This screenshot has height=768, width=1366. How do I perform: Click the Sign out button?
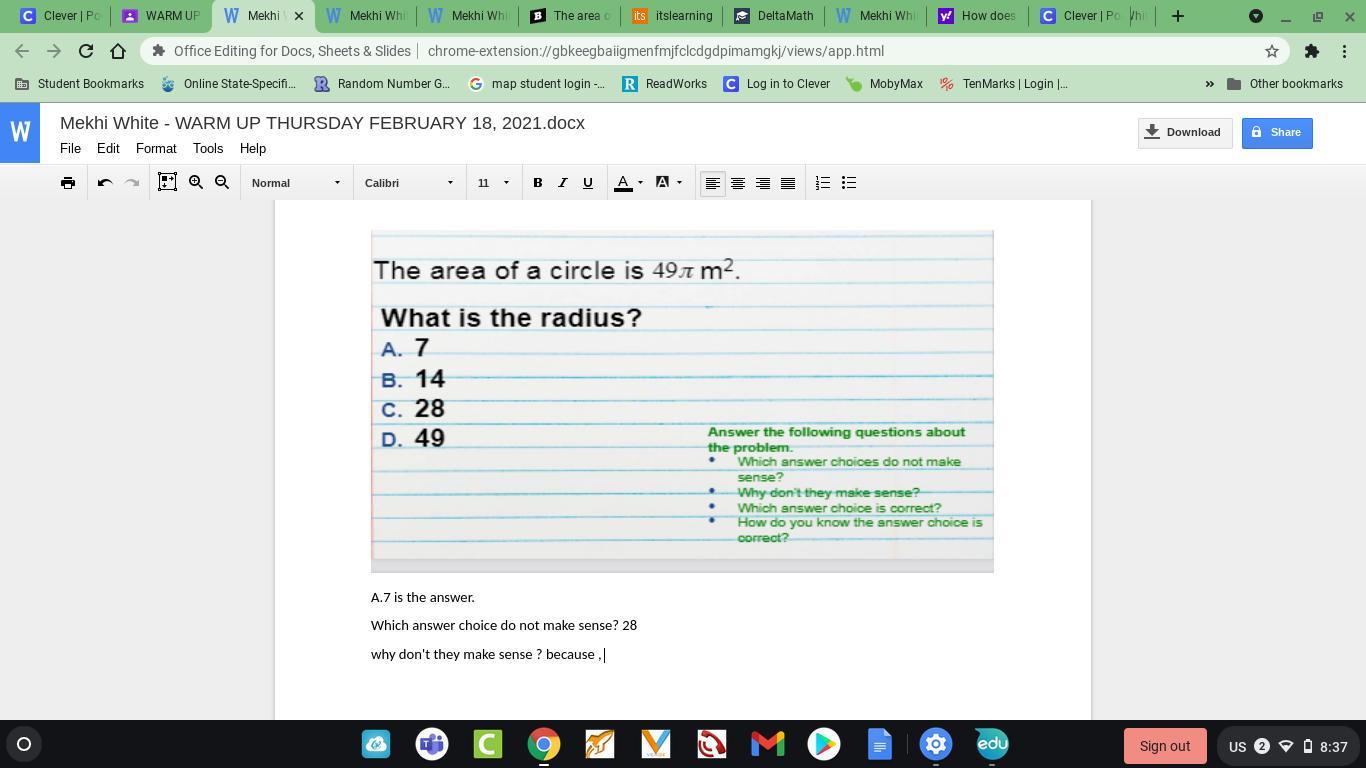click(x=1165, y=746)
